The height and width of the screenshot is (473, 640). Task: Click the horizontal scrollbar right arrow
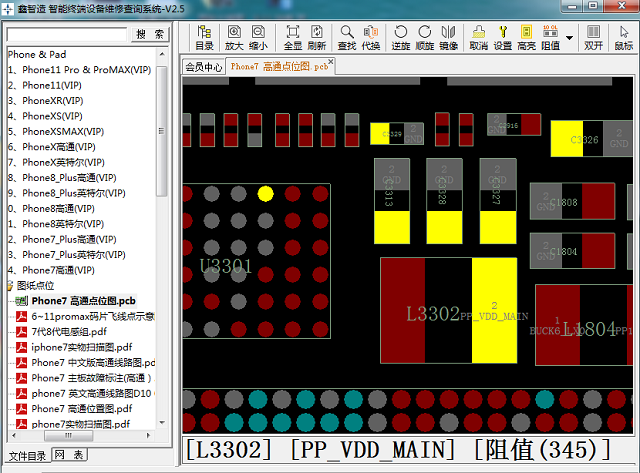click(x=149, y=435)
